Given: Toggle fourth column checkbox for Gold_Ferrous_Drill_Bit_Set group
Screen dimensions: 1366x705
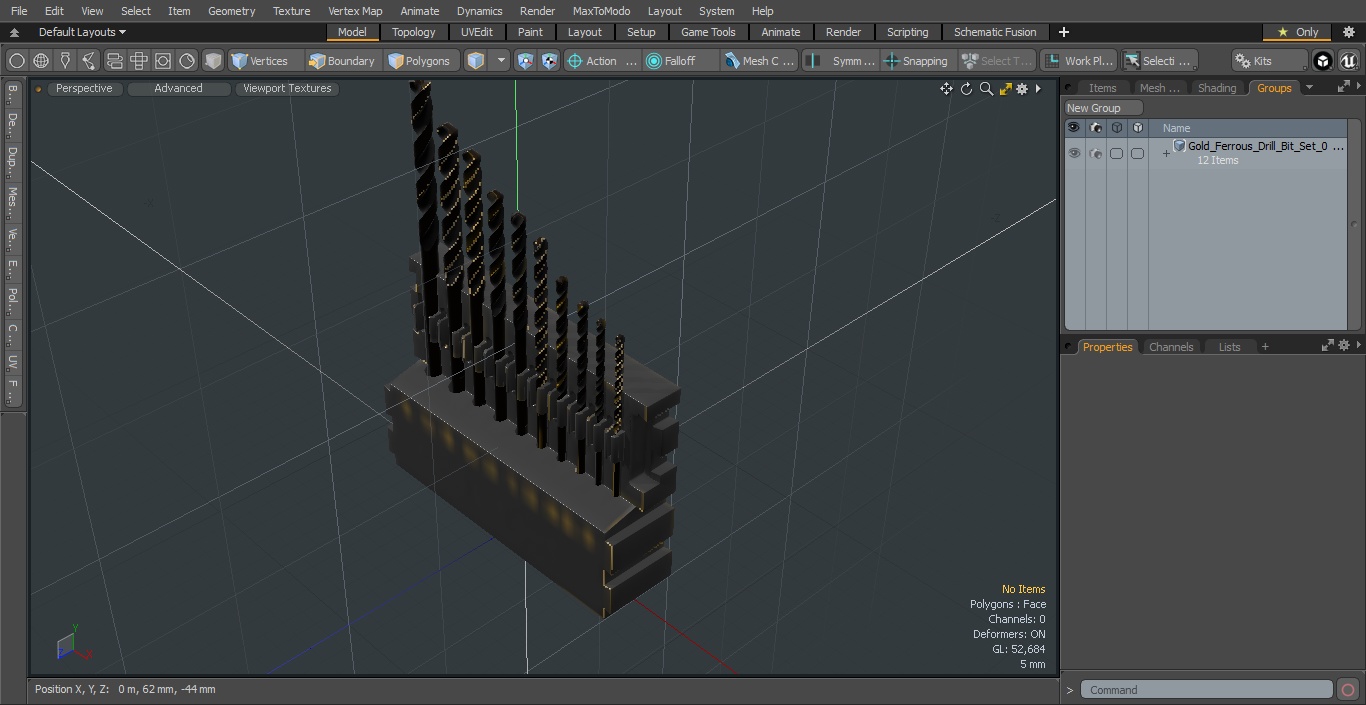Looking at the screenshot, I should 1137,153.
